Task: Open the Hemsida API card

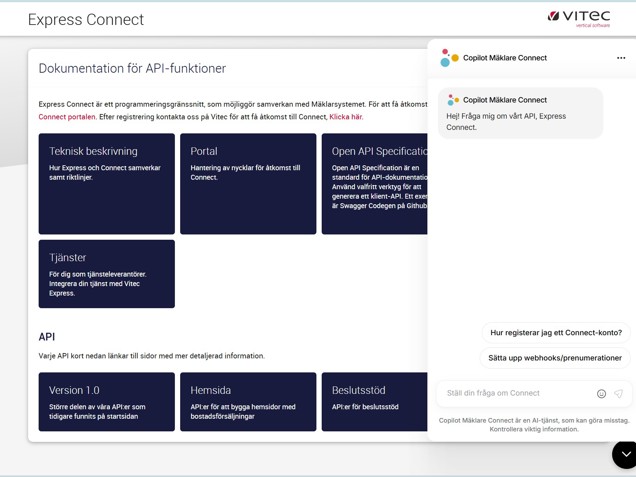Action: 248,401
